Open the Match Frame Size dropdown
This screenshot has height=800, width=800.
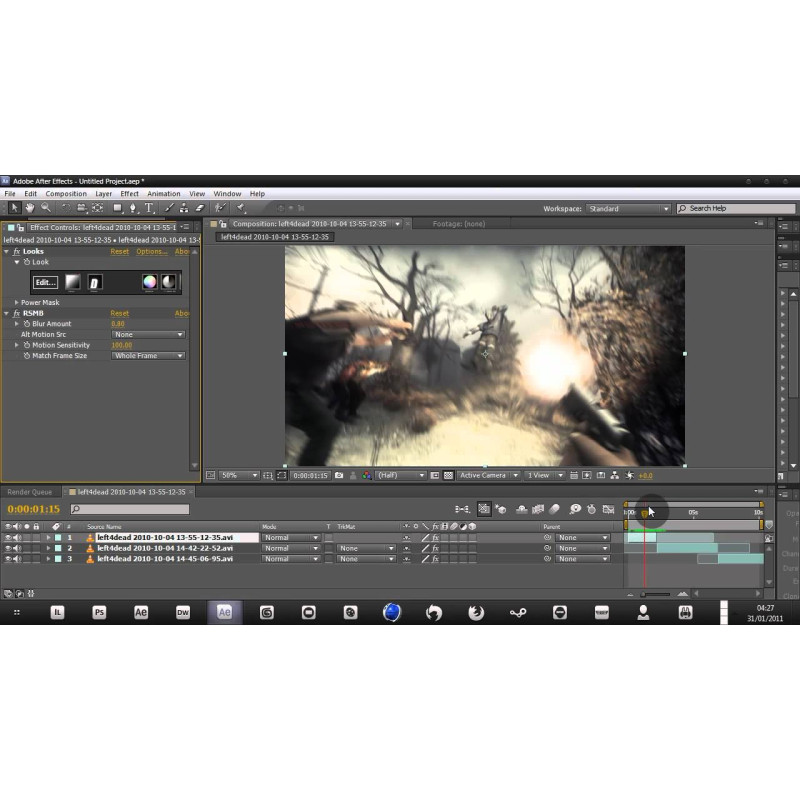tap(148, 356)
